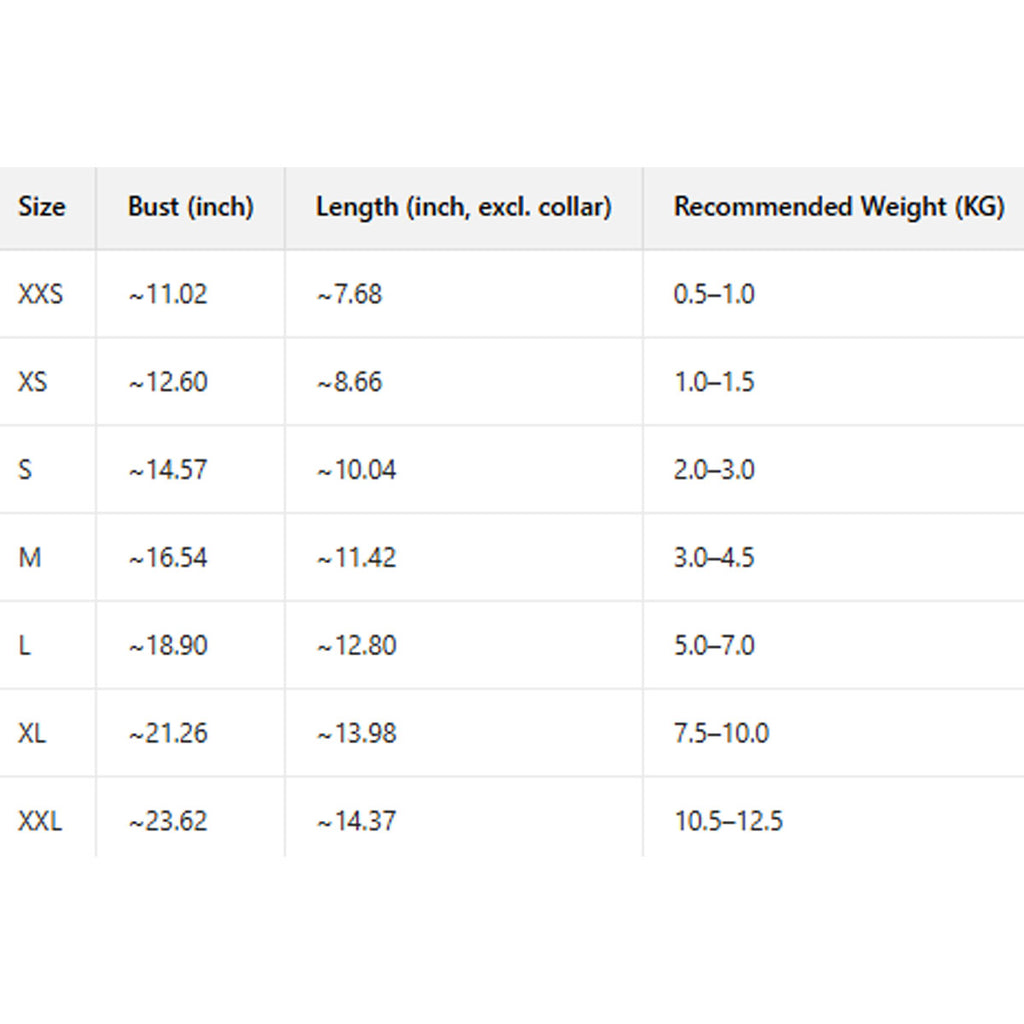This screenshot has width=1024, height=1024.
Task: Click the ~14.57 bust value
Action: coord(168,469)
